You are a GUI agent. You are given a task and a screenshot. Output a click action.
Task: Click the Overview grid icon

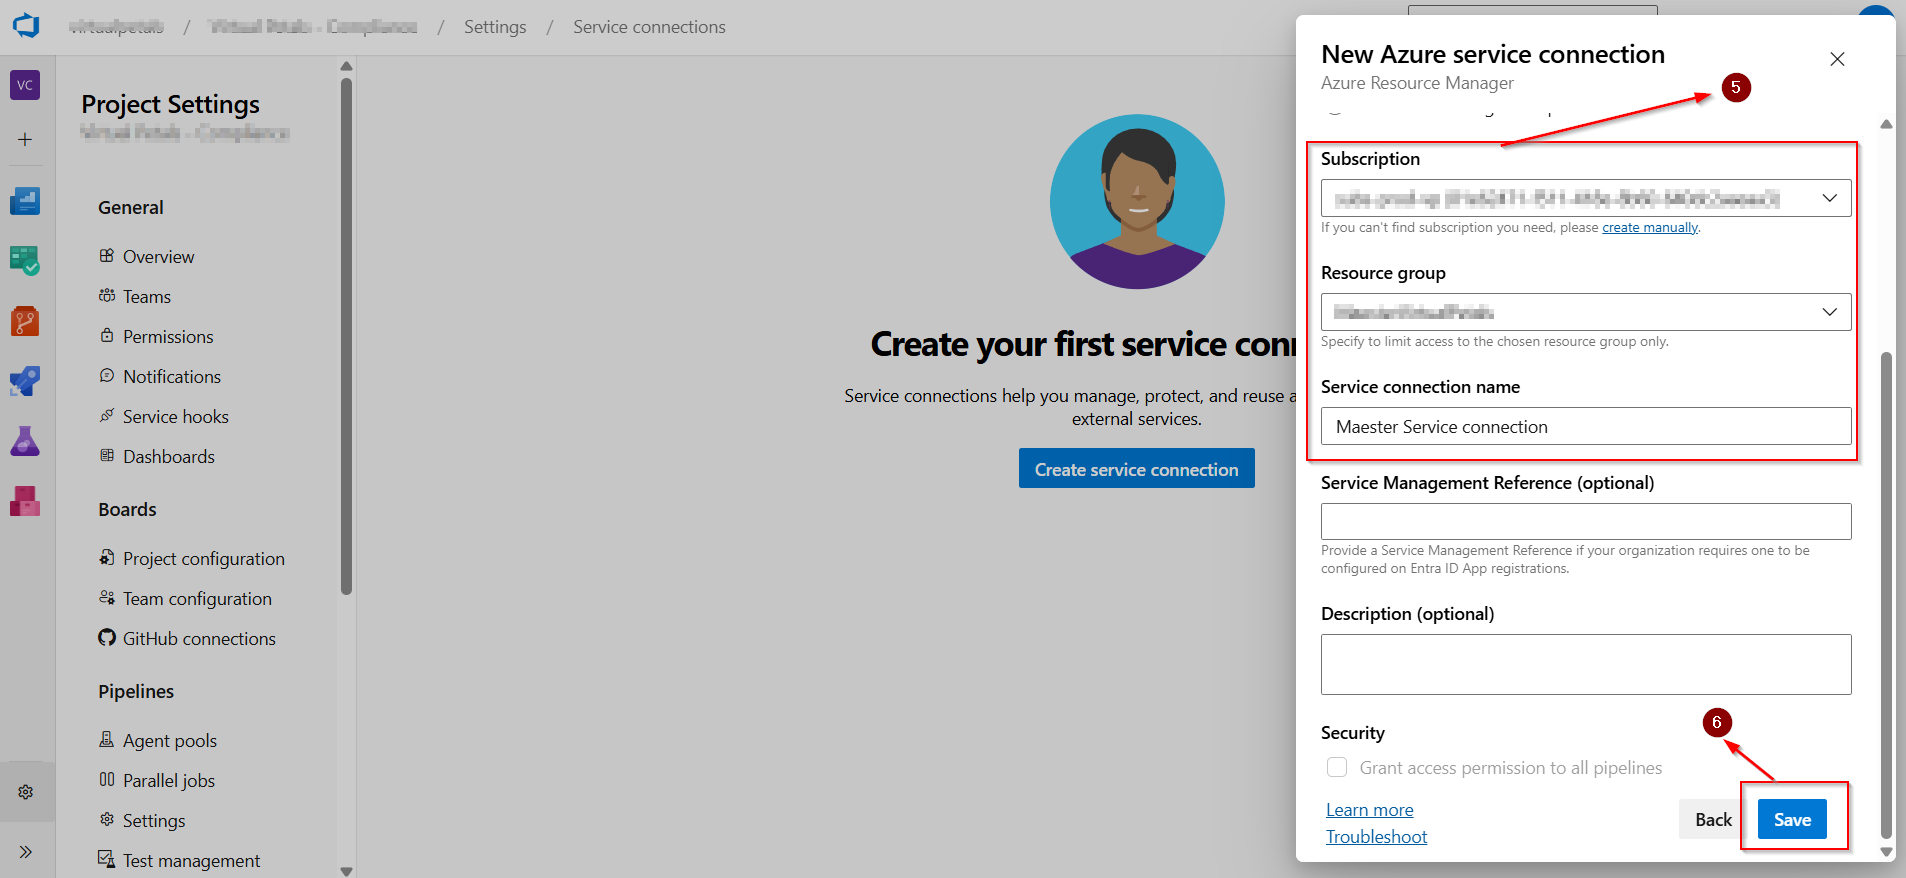coord(107,256)
